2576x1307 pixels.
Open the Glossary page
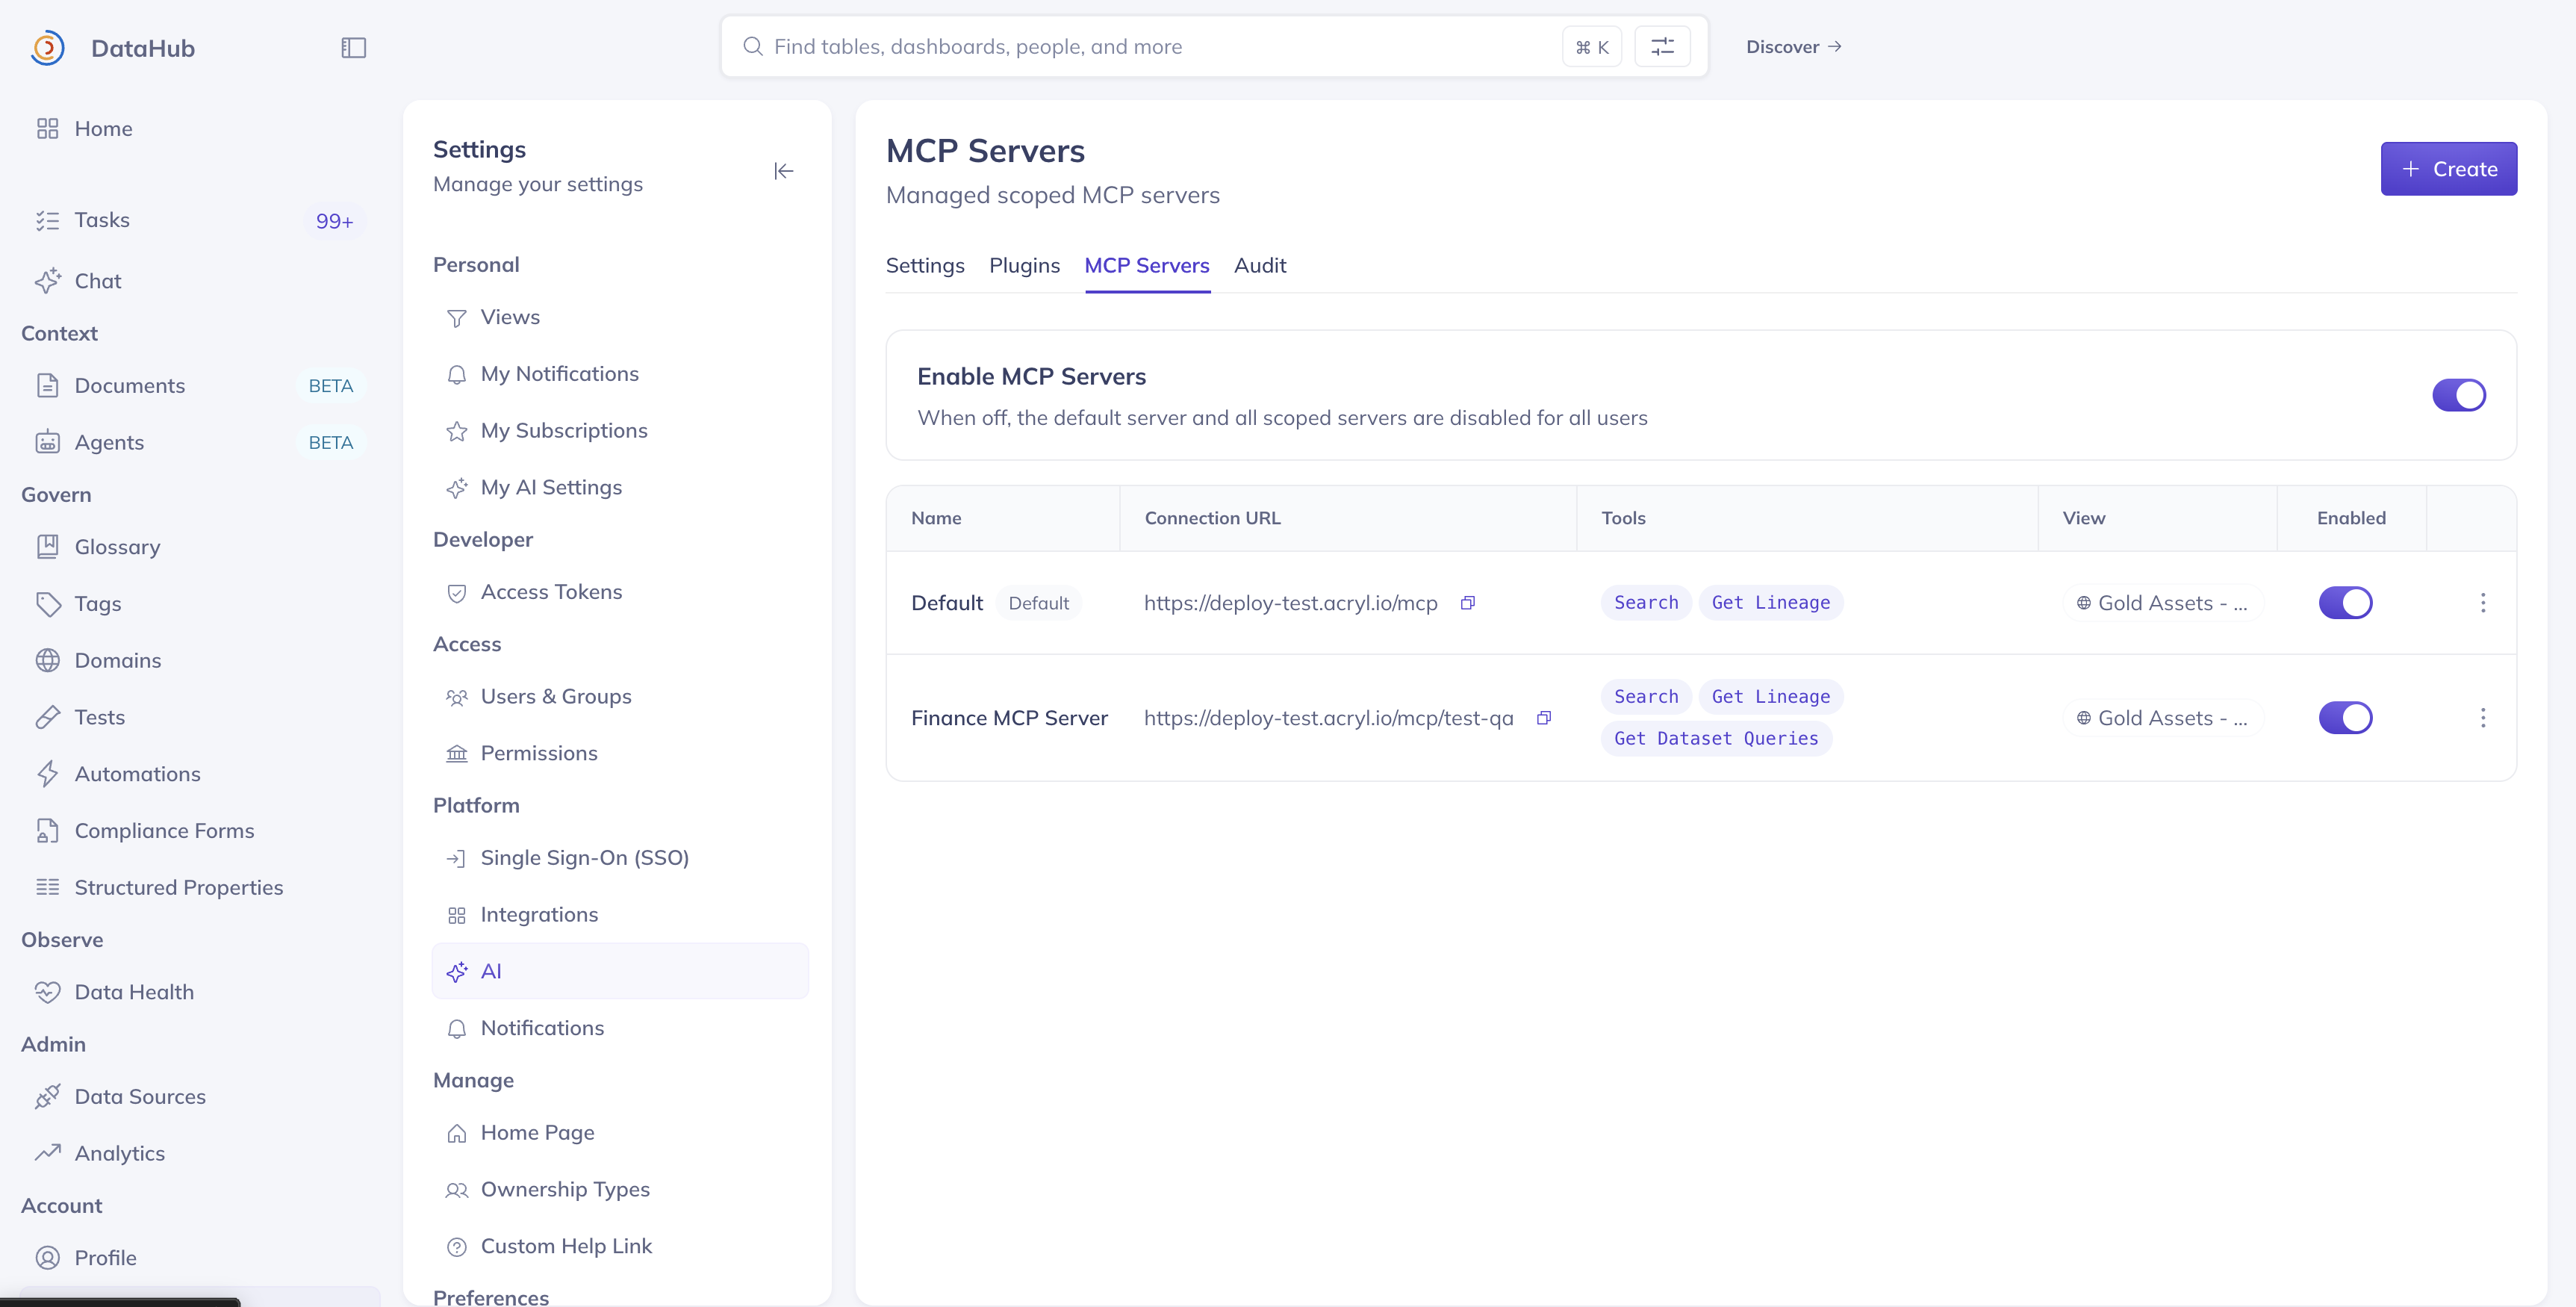click(x=200, y=547)
